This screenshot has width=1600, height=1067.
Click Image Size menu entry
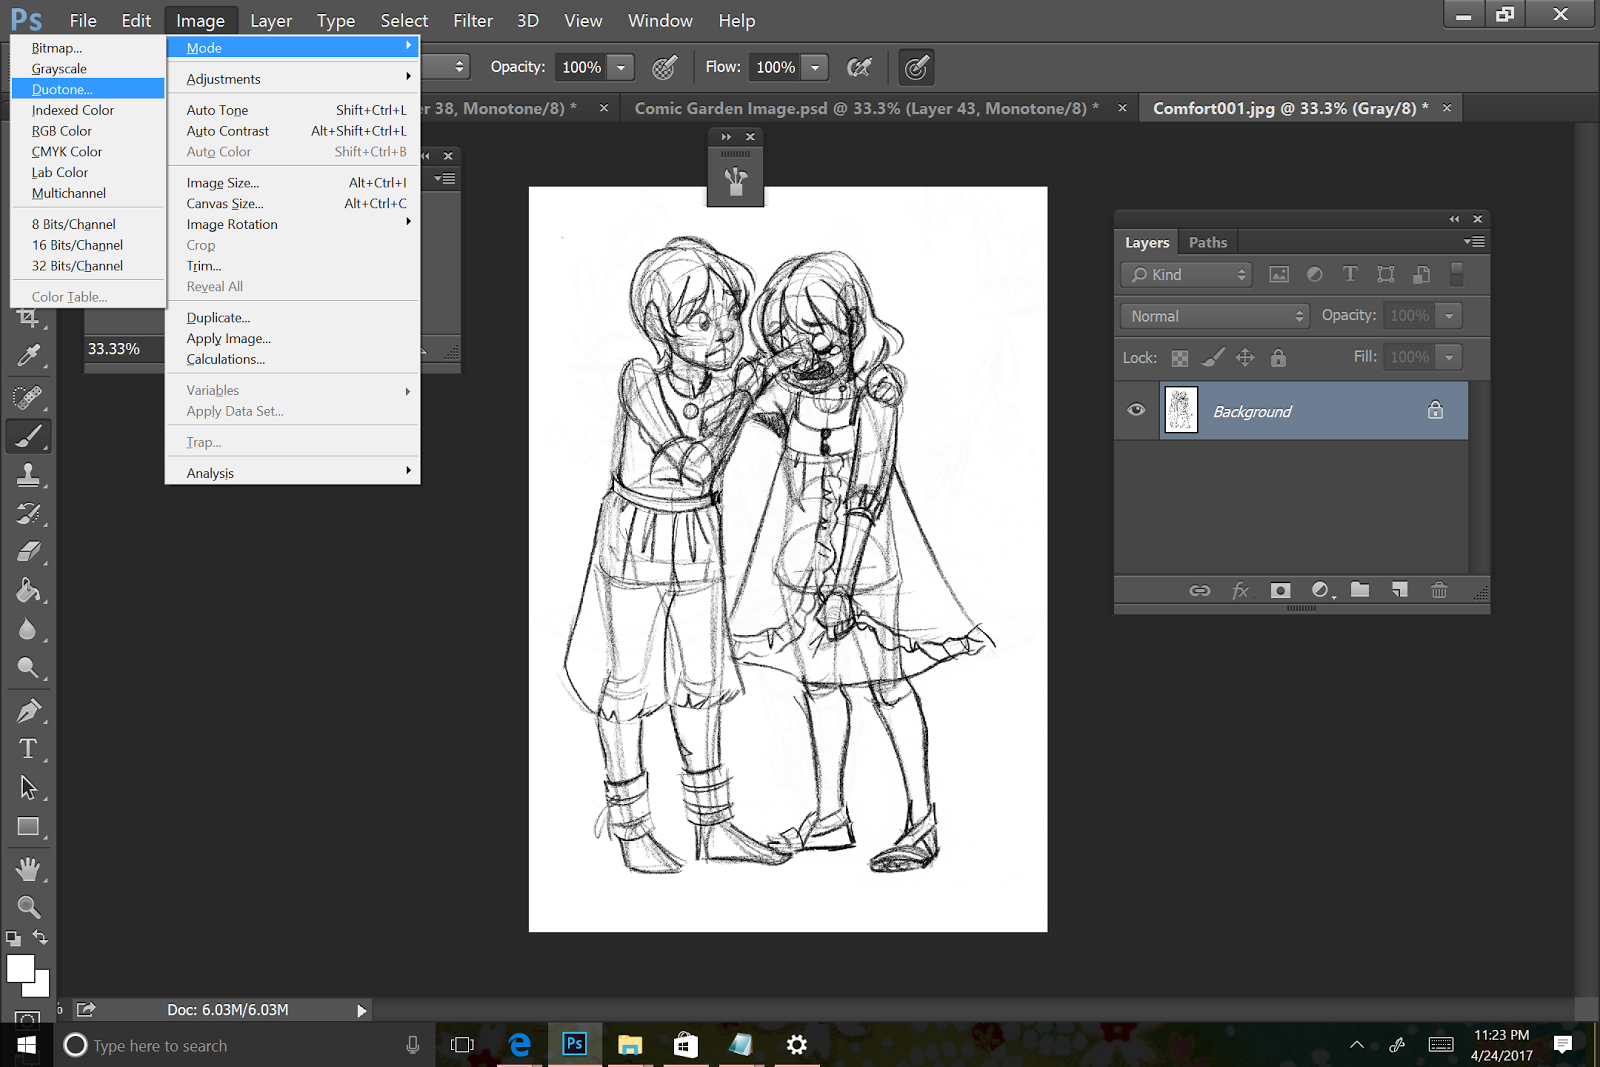223,183
